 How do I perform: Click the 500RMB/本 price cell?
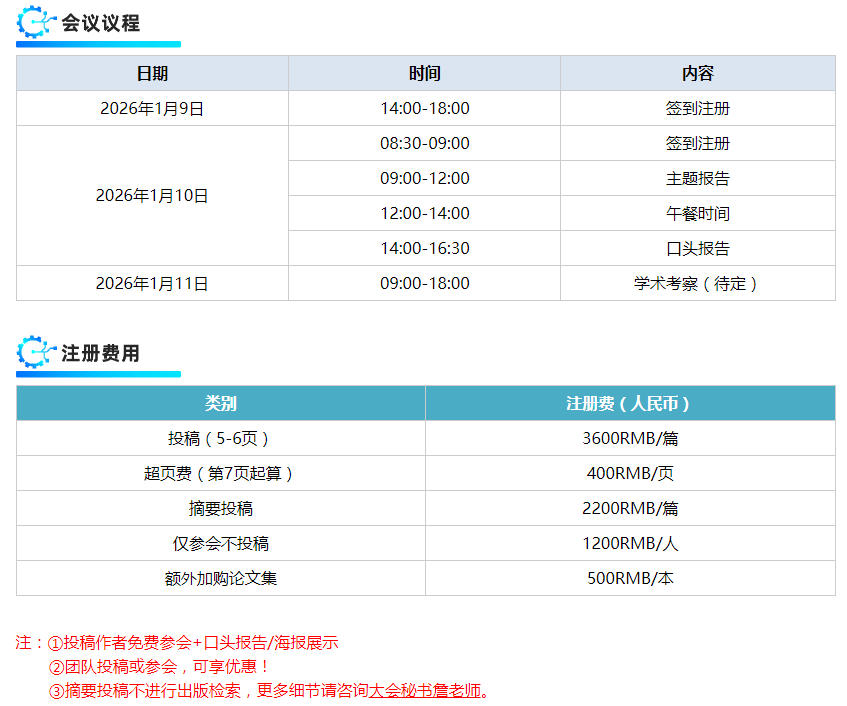(630, 578)
